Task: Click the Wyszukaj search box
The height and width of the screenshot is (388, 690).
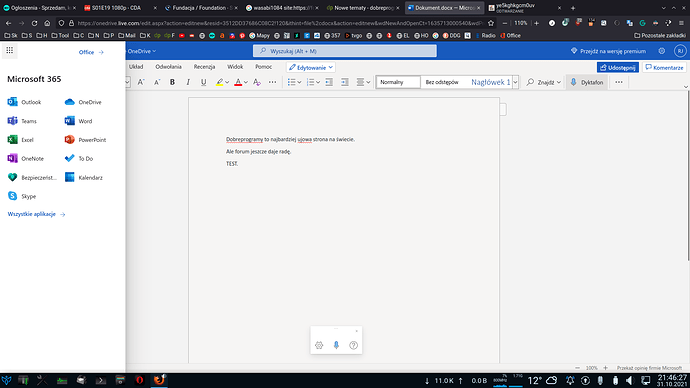Action: (x=345, y=51)
